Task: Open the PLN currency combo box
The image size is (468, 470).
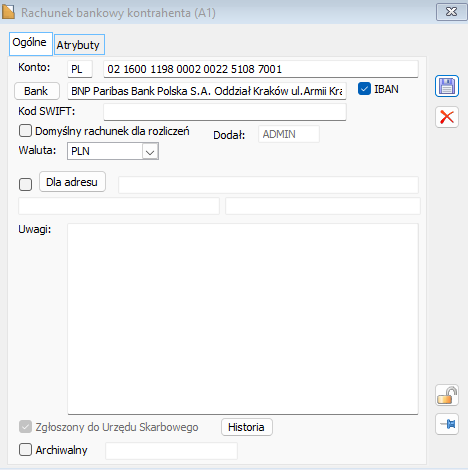Action: pyautogui.click(x=113, y=151)
